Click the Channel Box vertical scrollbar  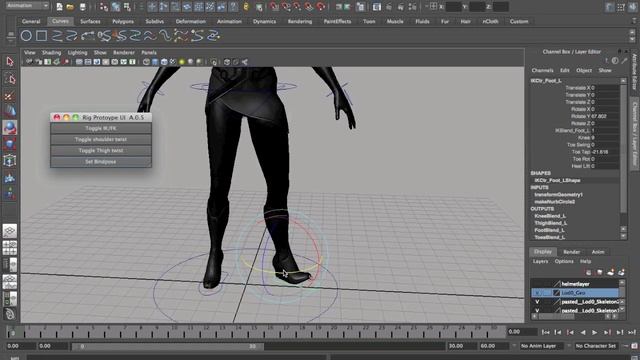point(623,147)
